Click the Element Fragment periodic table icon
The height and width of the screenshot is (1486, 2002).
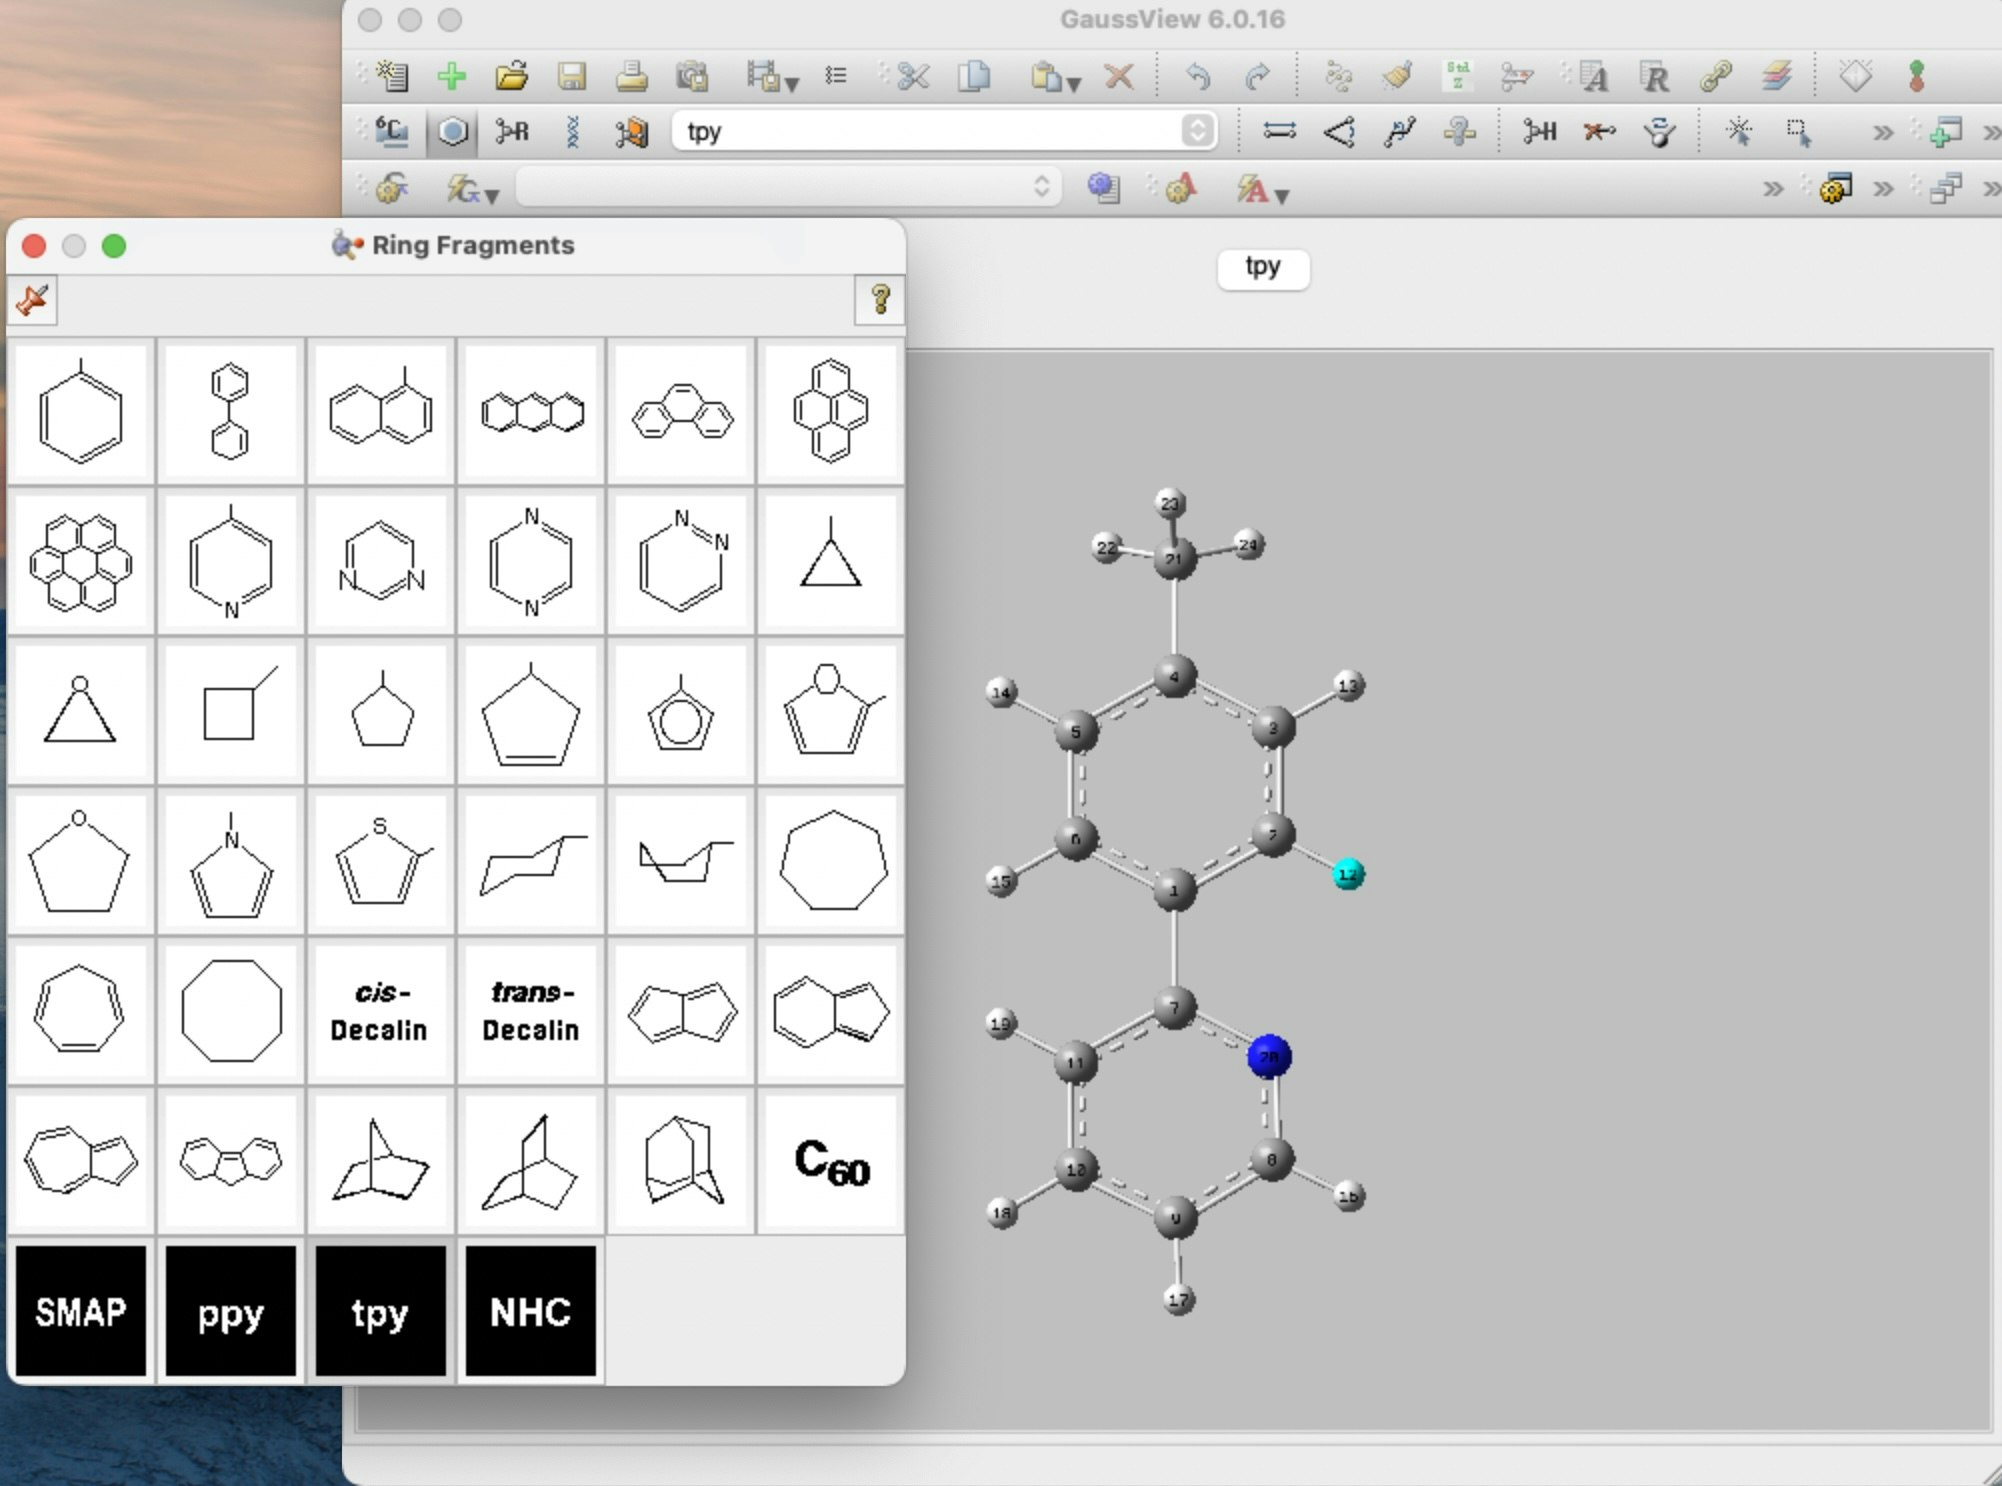point(391,131)
